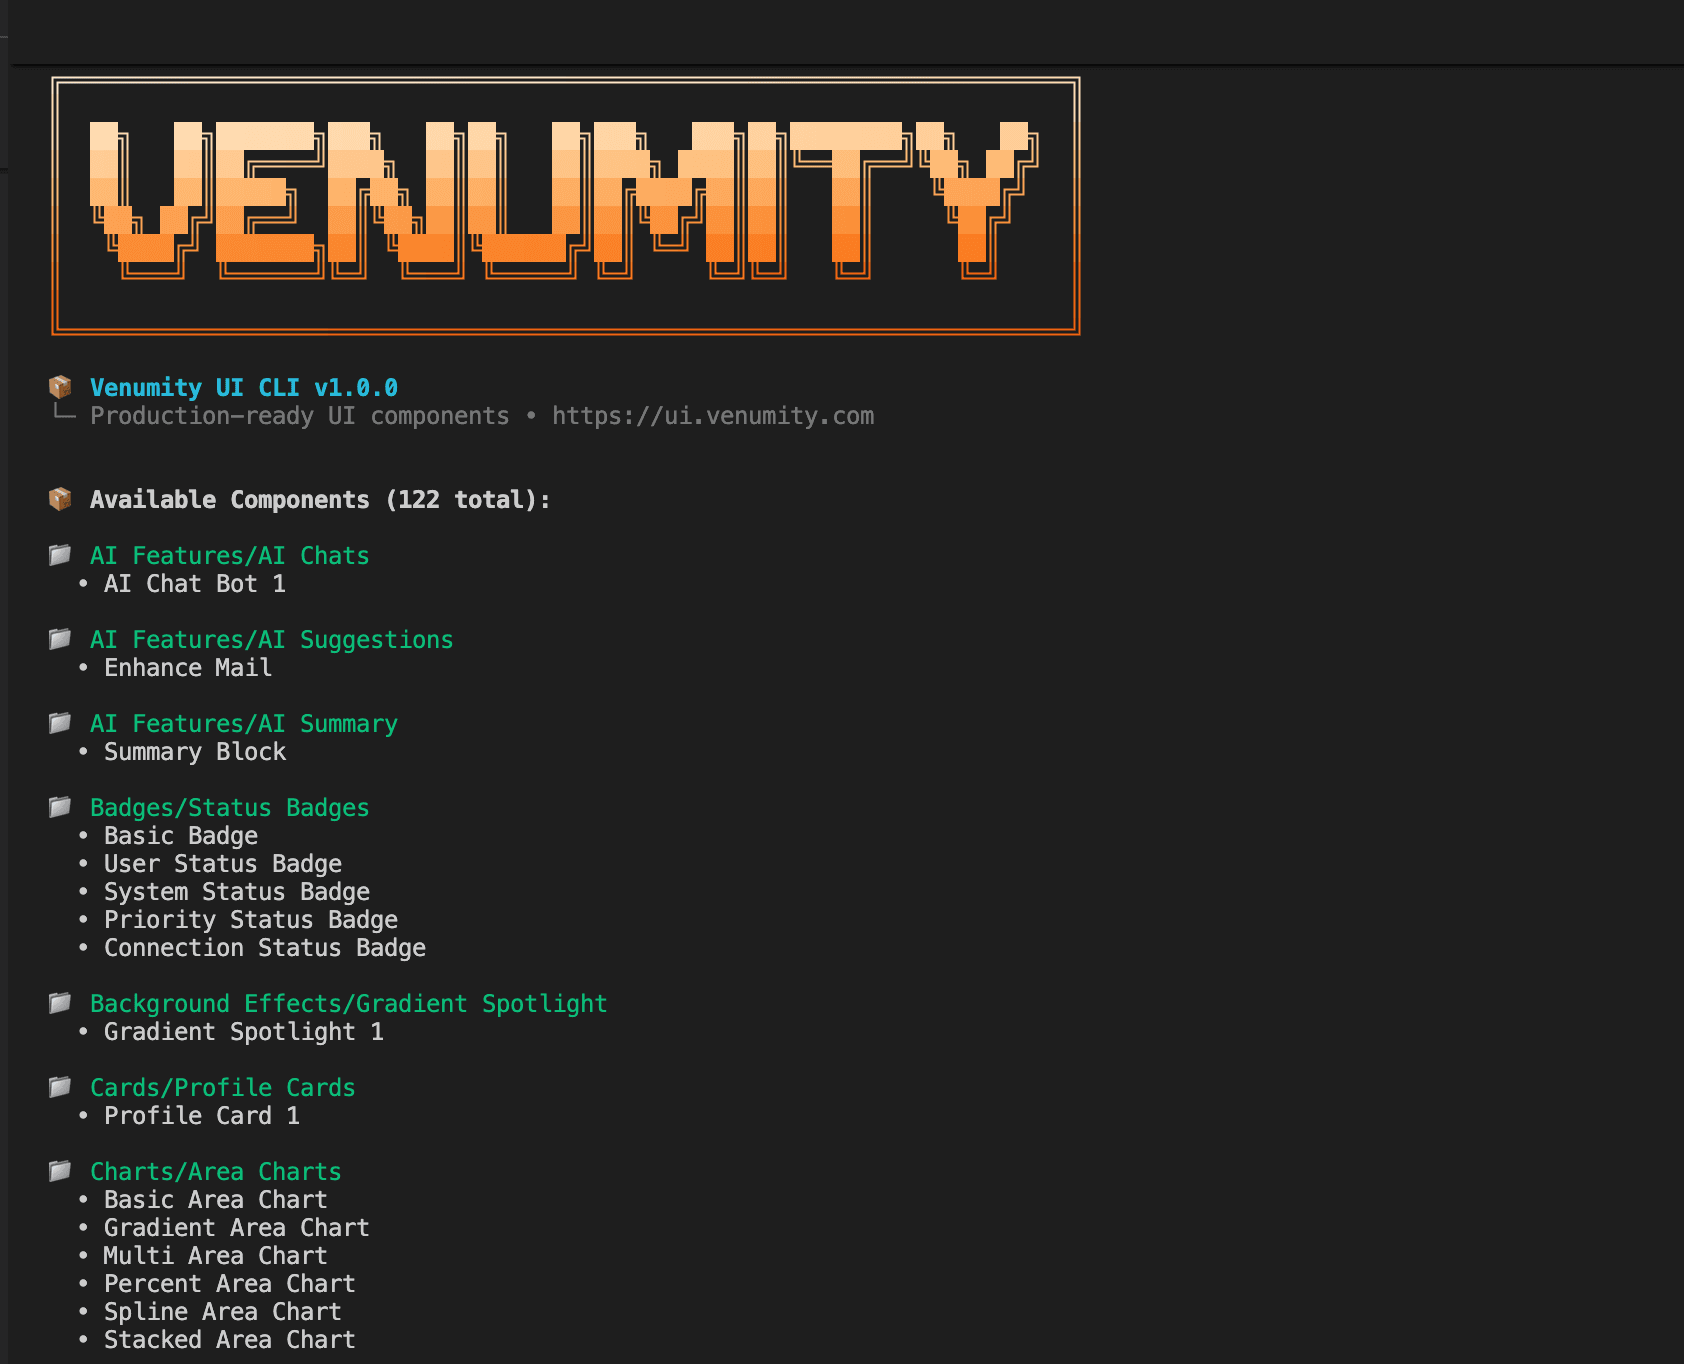Select the 'AI Chat Bot 1' entry
This screenshot has height=1364, width=1684.
point(195,584)
